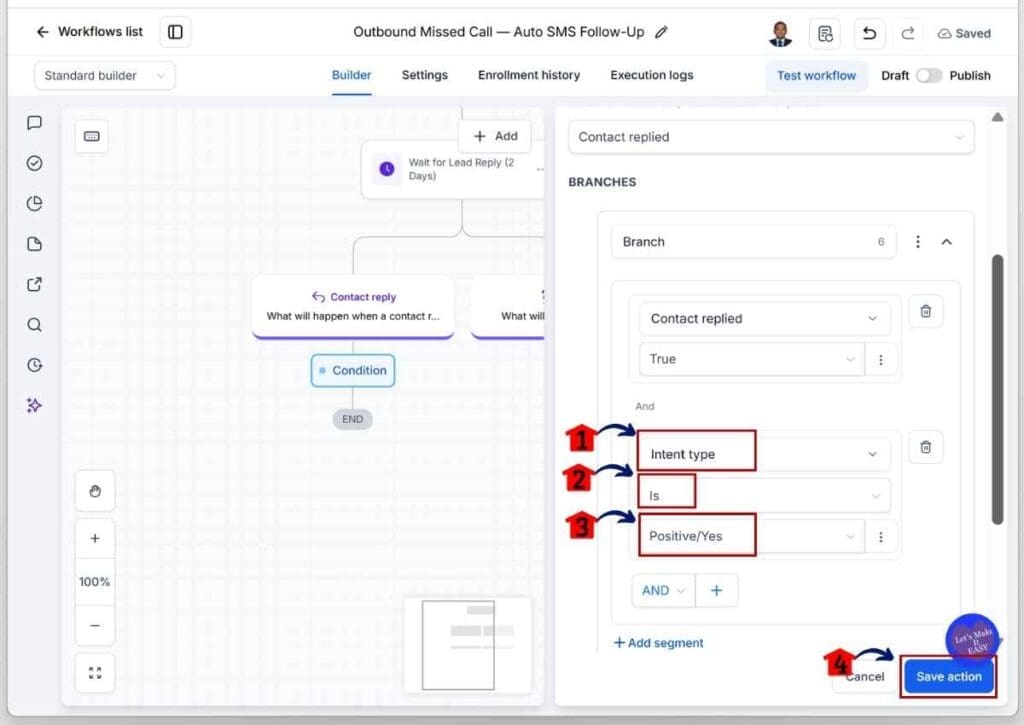Open the sticky note sidebar icon
Screen dimensions: 1024x725
[x=35, y=244]
